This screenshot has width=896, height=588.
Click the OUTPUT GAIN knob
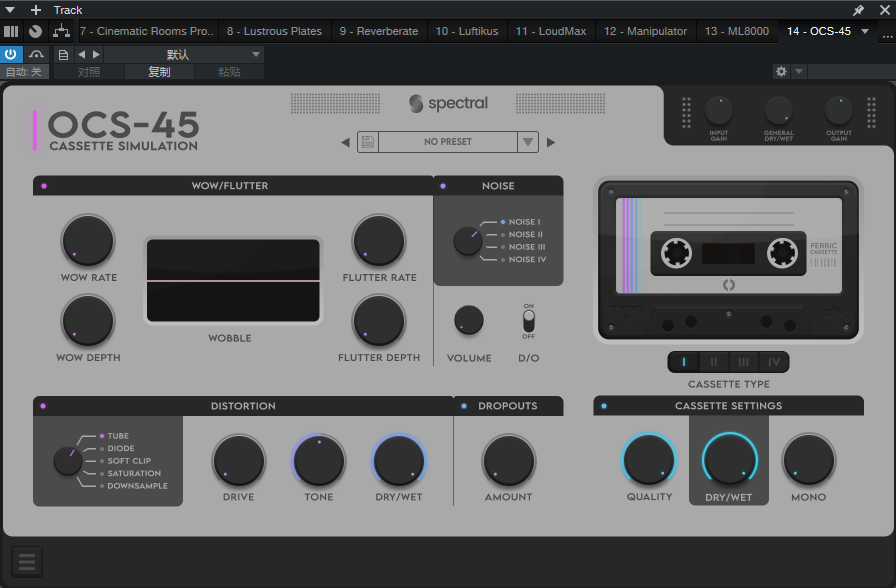tap(839, 110)
